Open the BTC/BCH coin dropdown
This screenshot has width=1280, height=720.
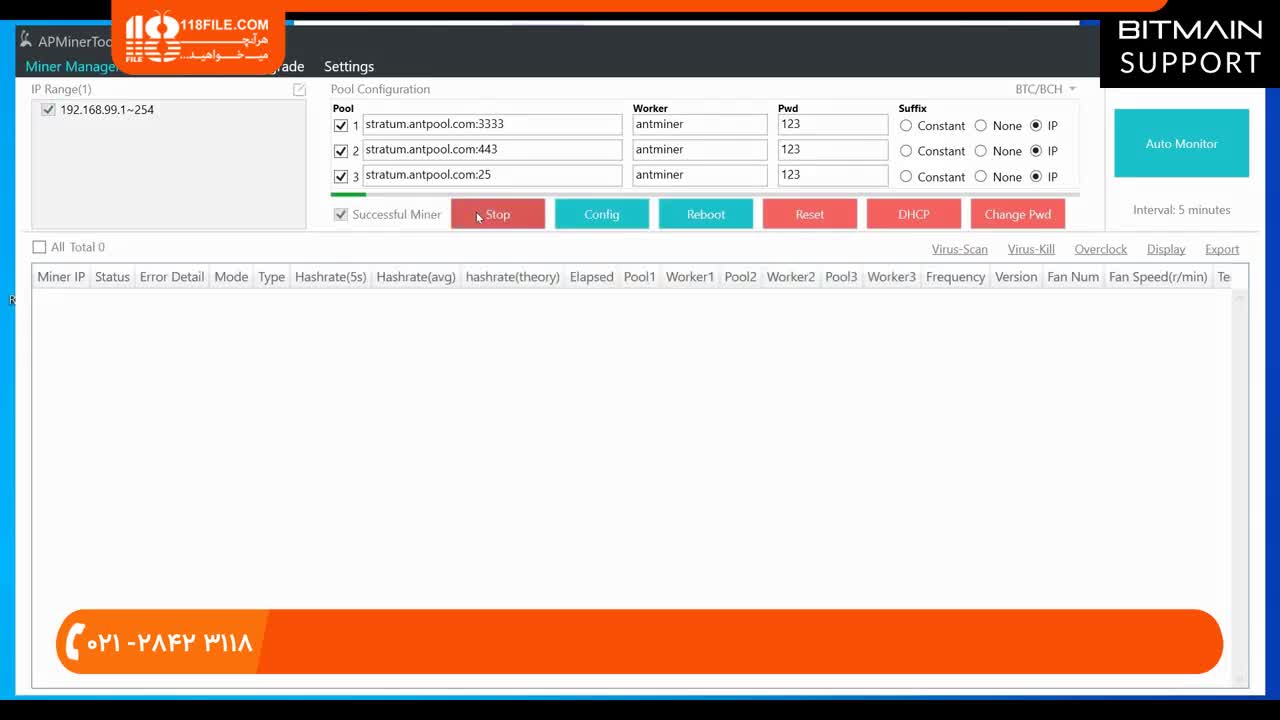pyautogui.click(x=1046, y=89)
